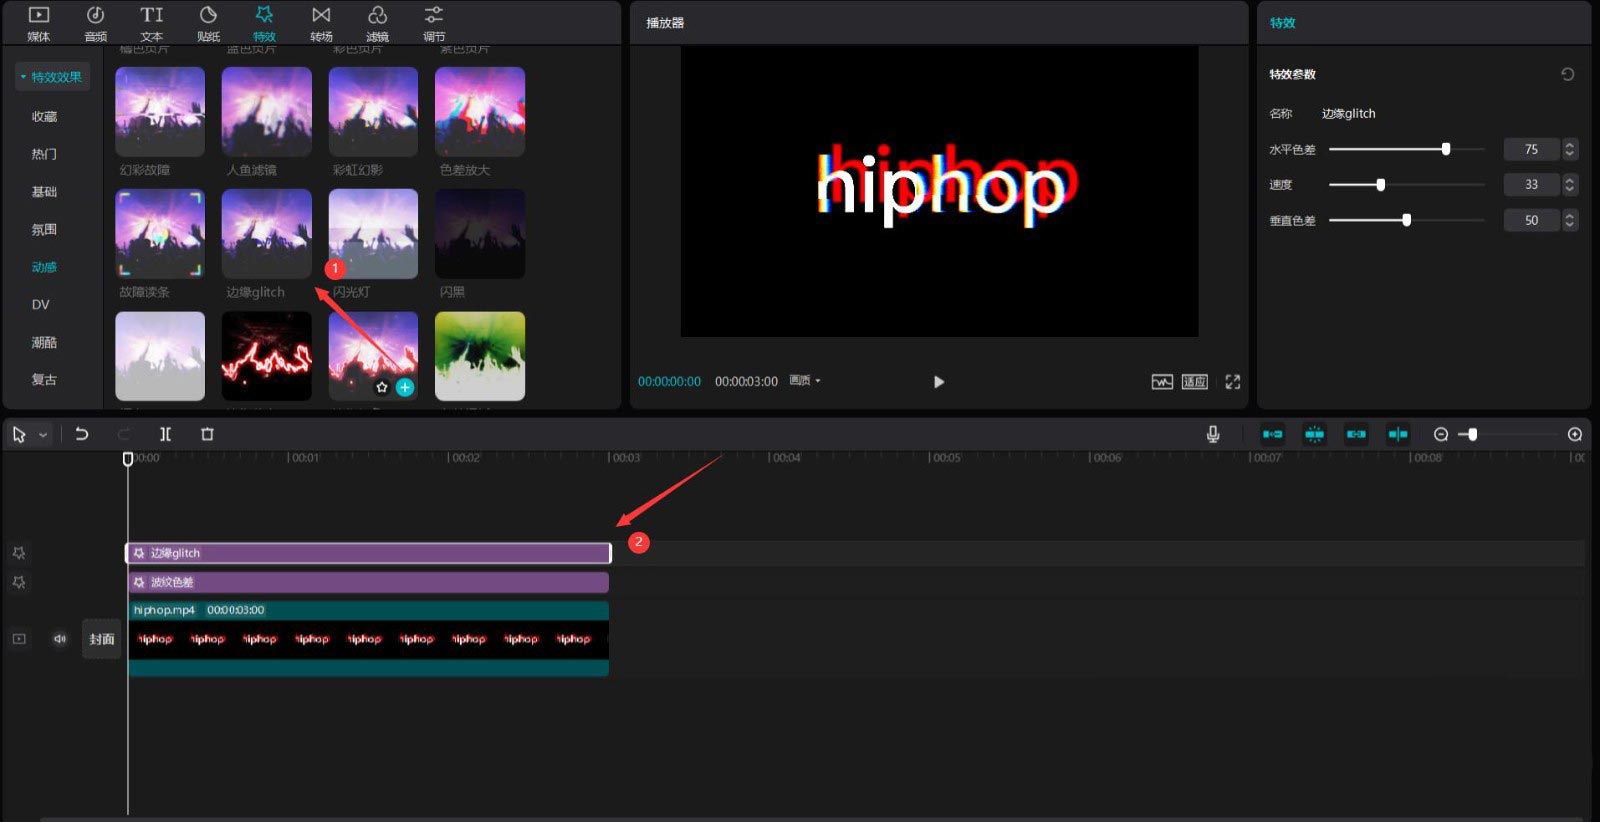Zoom out the timeline with minus icon
This screenshot has width=1600, height=822.
pyautogui.click(x=1440, y=434)
